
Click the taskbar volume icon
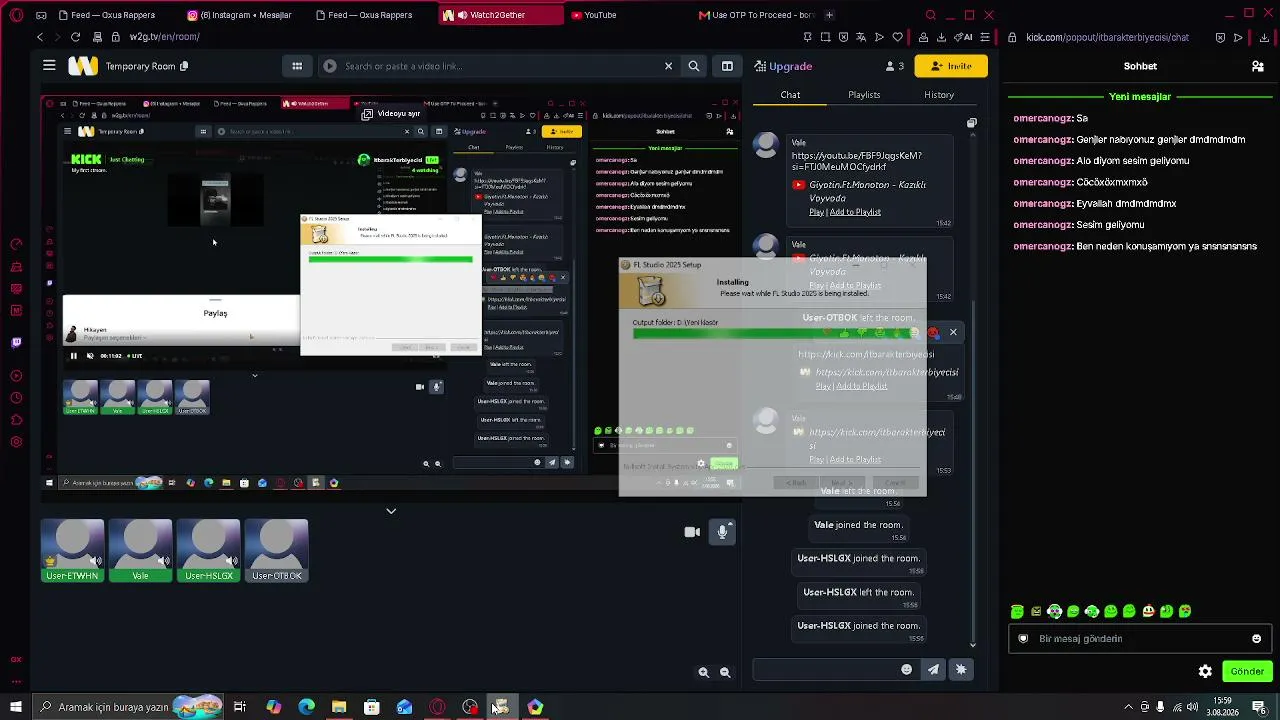tap(1193, 707)
